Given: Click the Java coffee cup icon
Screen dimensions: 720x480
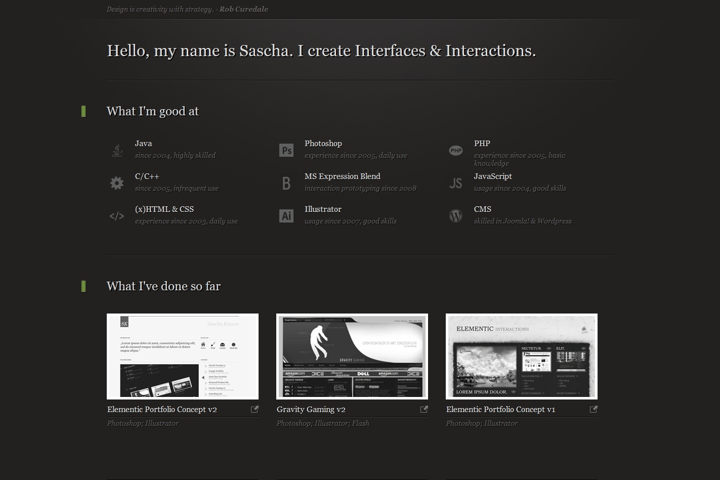Looking at the screenshot, I should pyautogui.click(x=117, y=150).
